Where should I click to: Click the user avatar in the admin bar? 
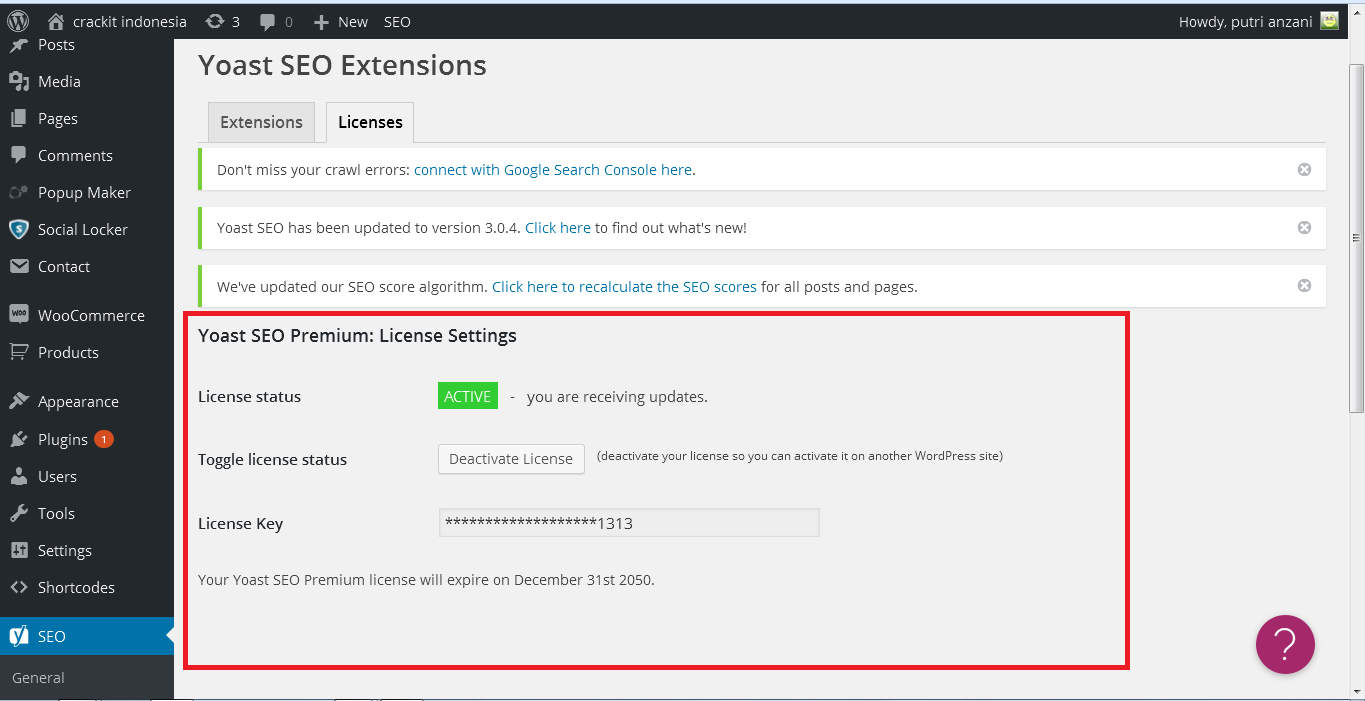tap(1329, 21)
